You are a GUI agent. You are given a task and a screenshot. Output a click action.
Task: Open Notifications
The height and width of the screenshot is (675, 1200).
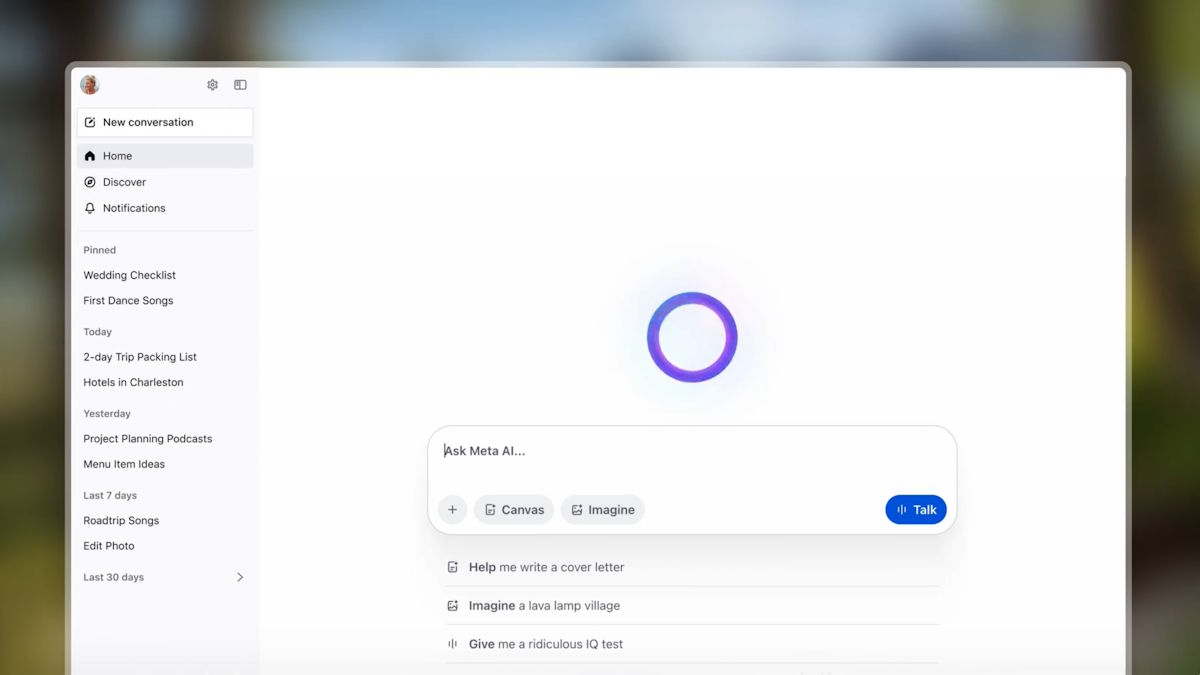(165, 208)
